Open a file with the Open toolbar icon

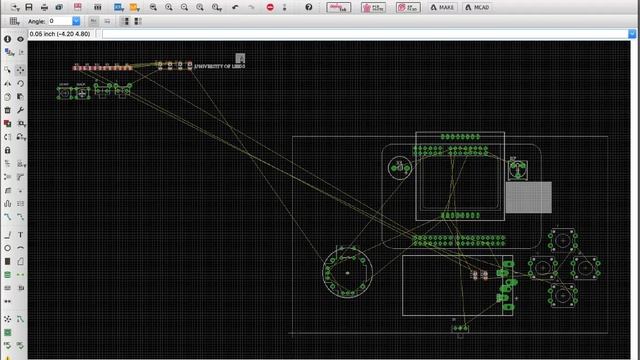15,7
